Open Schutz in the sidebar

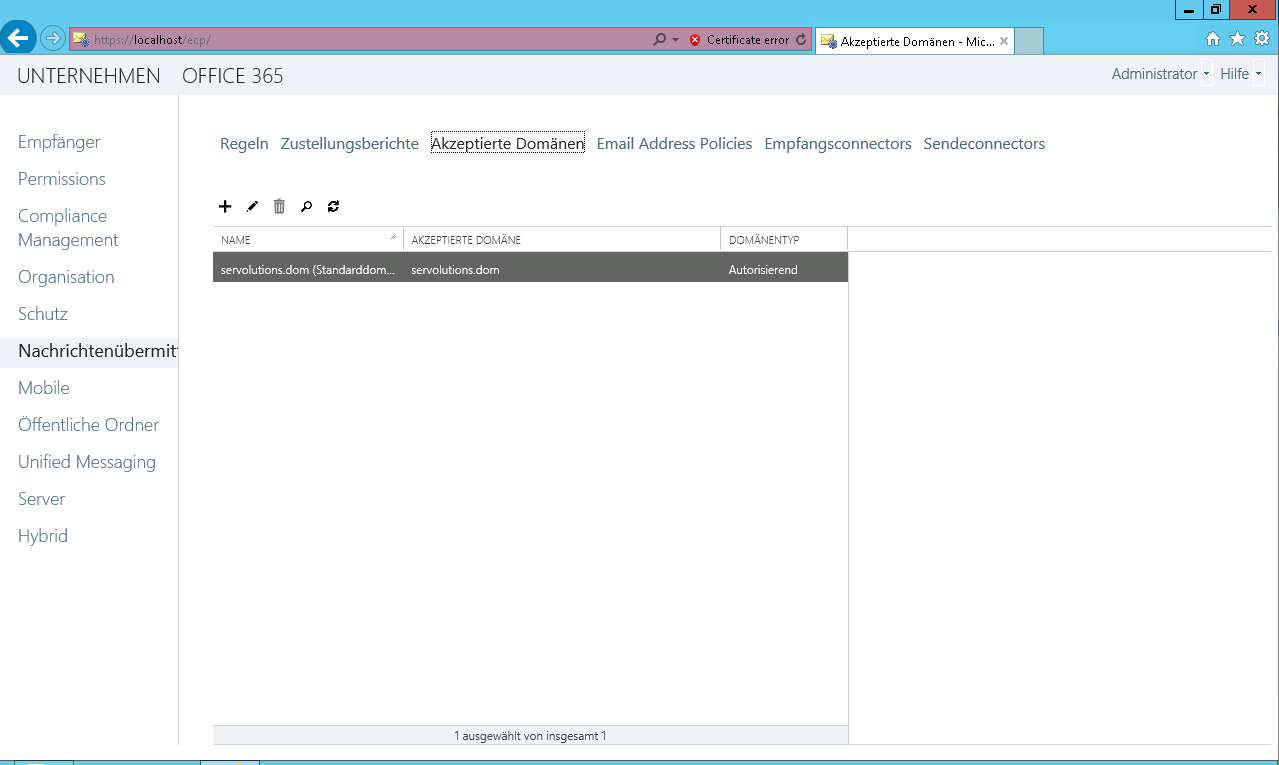point(43,314)
